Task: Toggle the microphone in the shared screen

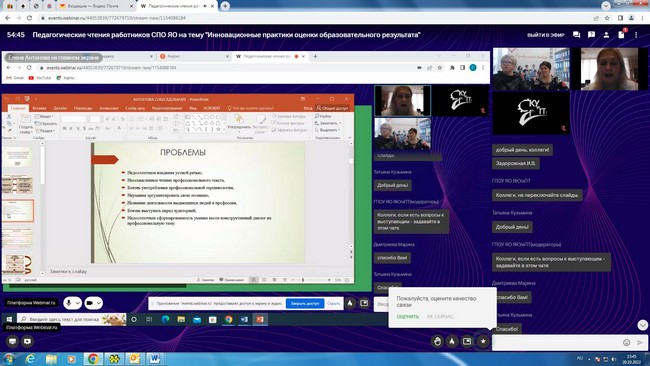Action: [x=68, y=303]
